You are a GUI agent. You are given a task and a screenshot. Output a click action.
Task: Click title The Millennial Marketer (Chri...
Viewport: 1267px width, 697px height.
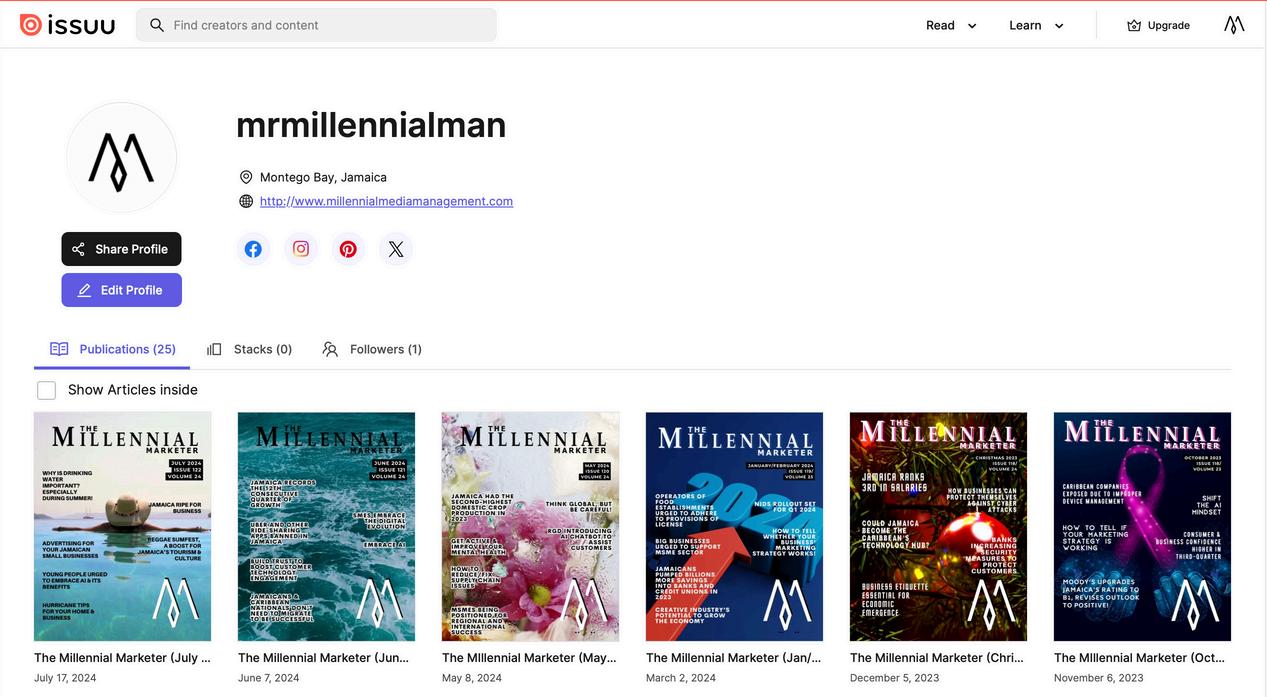click(x=937, y=658)
